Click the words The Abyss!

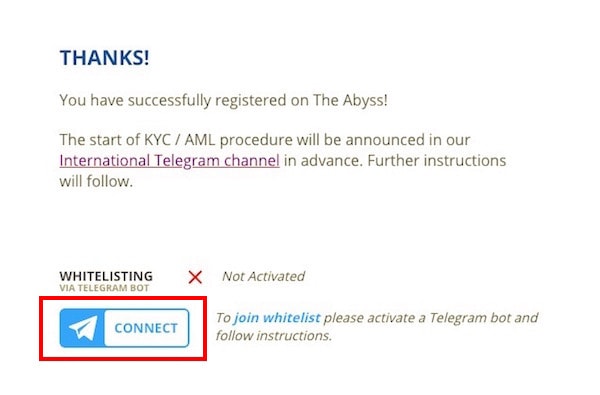[x=351, y=100]
